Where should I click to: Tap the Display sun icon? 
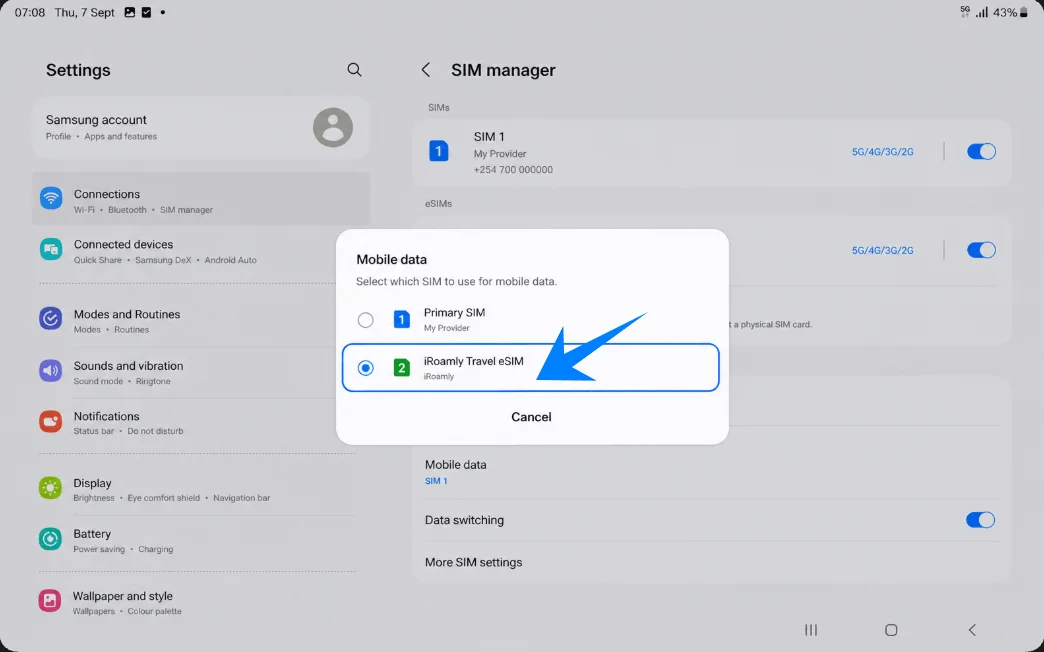[x=51, y=488]
